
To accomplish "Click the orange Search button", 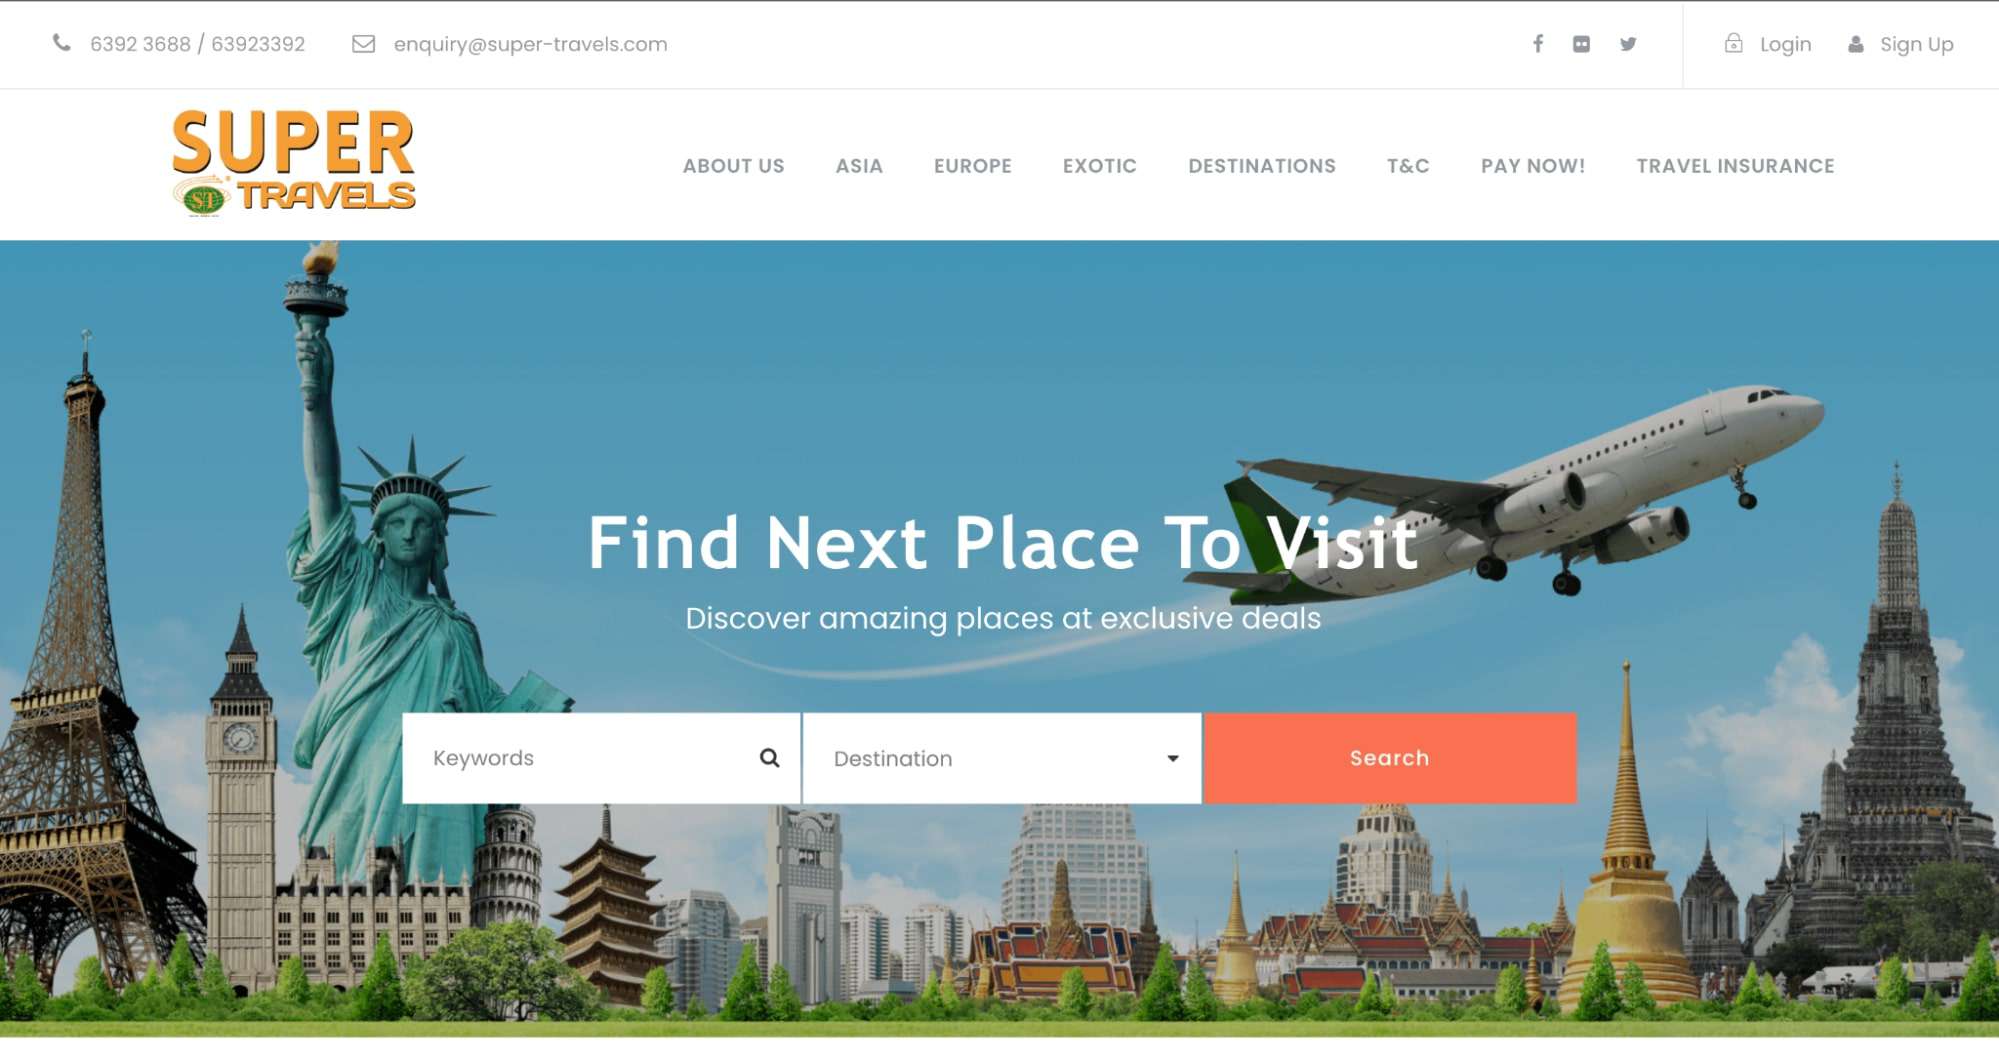I will (1390, 758).
